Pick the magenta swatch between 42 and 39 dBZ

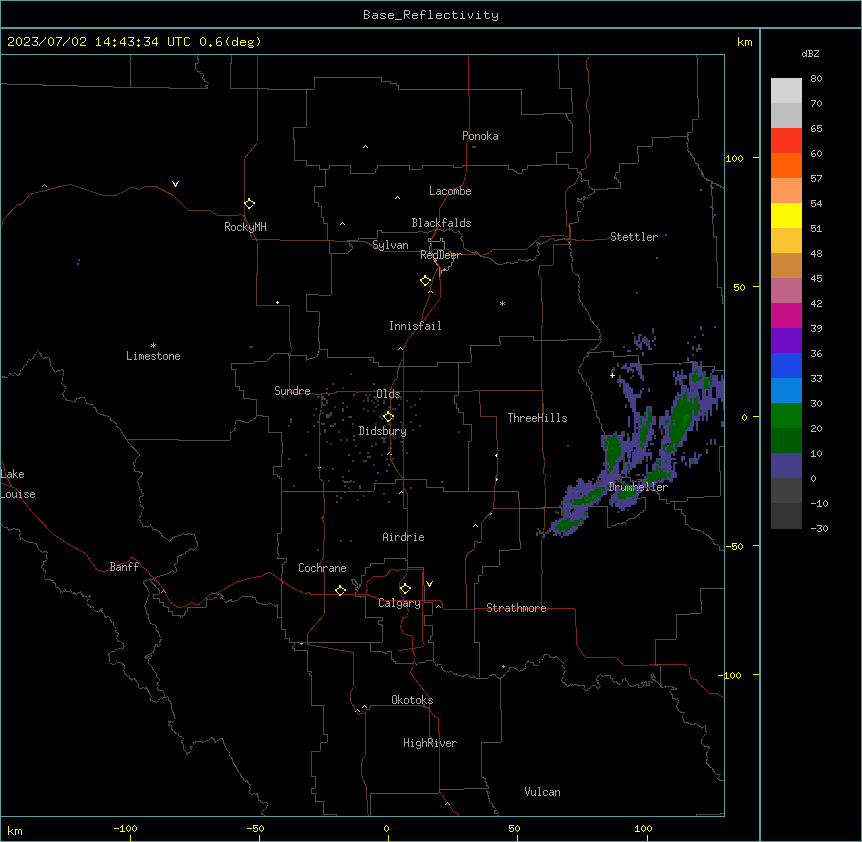[786, 315]
